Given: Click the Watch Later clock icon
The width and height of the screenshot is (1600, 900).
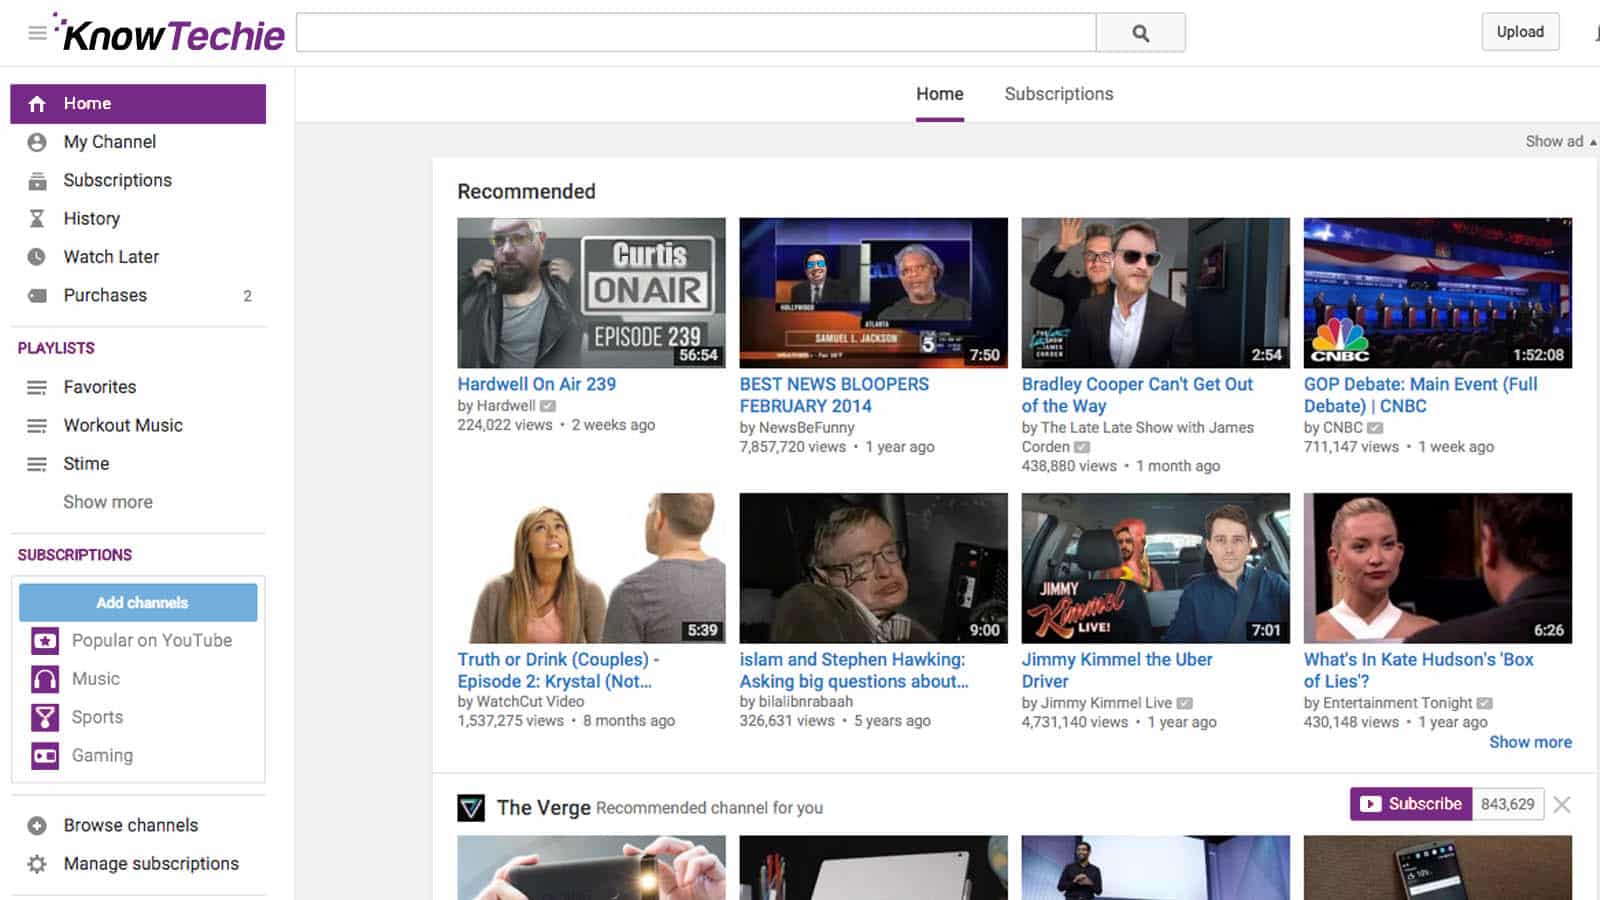Looking at the screenshot, I should [x=37, y=257].
